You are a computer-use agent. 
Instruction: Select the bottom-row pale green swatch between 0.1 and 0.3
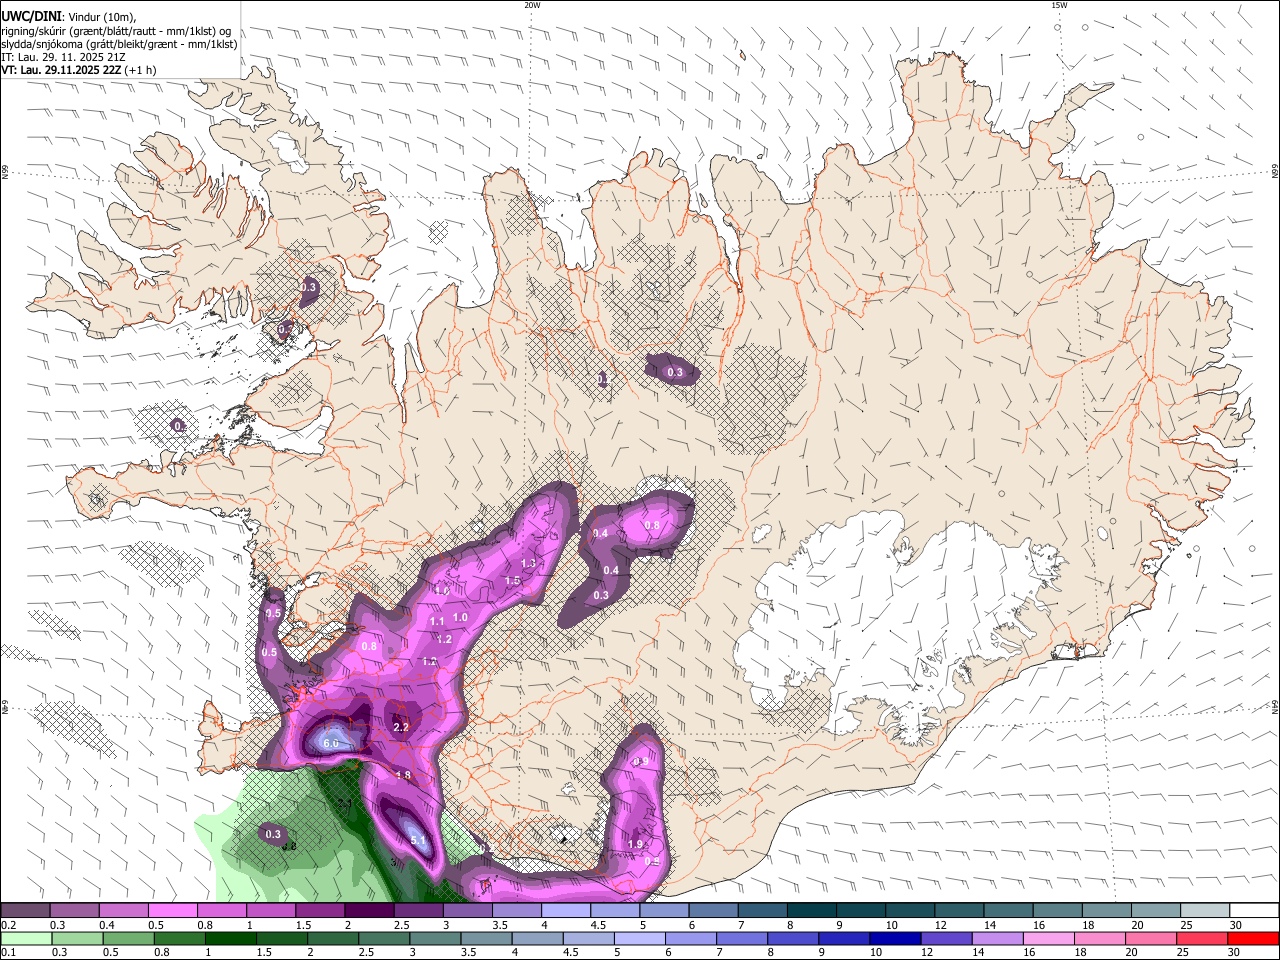25,939
